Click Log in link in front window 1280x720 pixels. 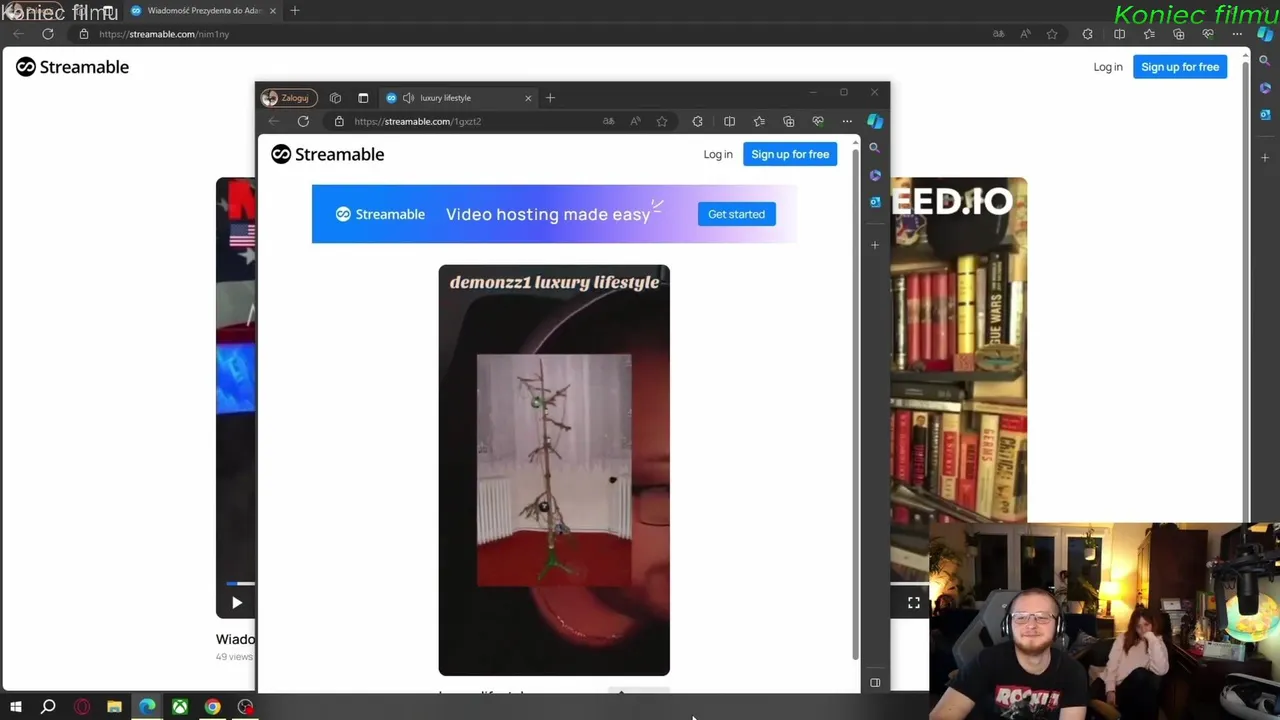718,154
